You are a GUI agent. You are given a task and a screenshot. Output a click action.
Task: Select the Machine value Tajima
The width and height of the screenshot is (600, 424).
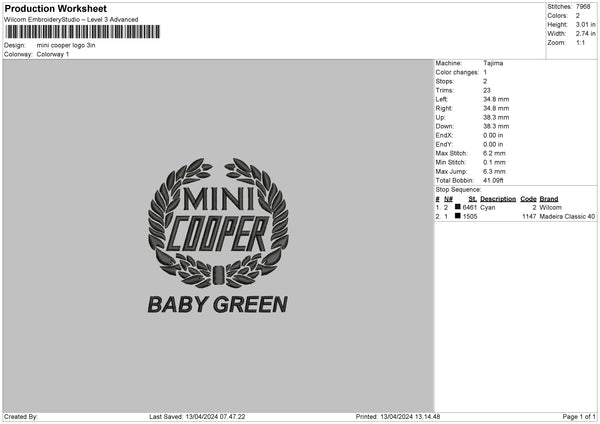click(493, 63)
